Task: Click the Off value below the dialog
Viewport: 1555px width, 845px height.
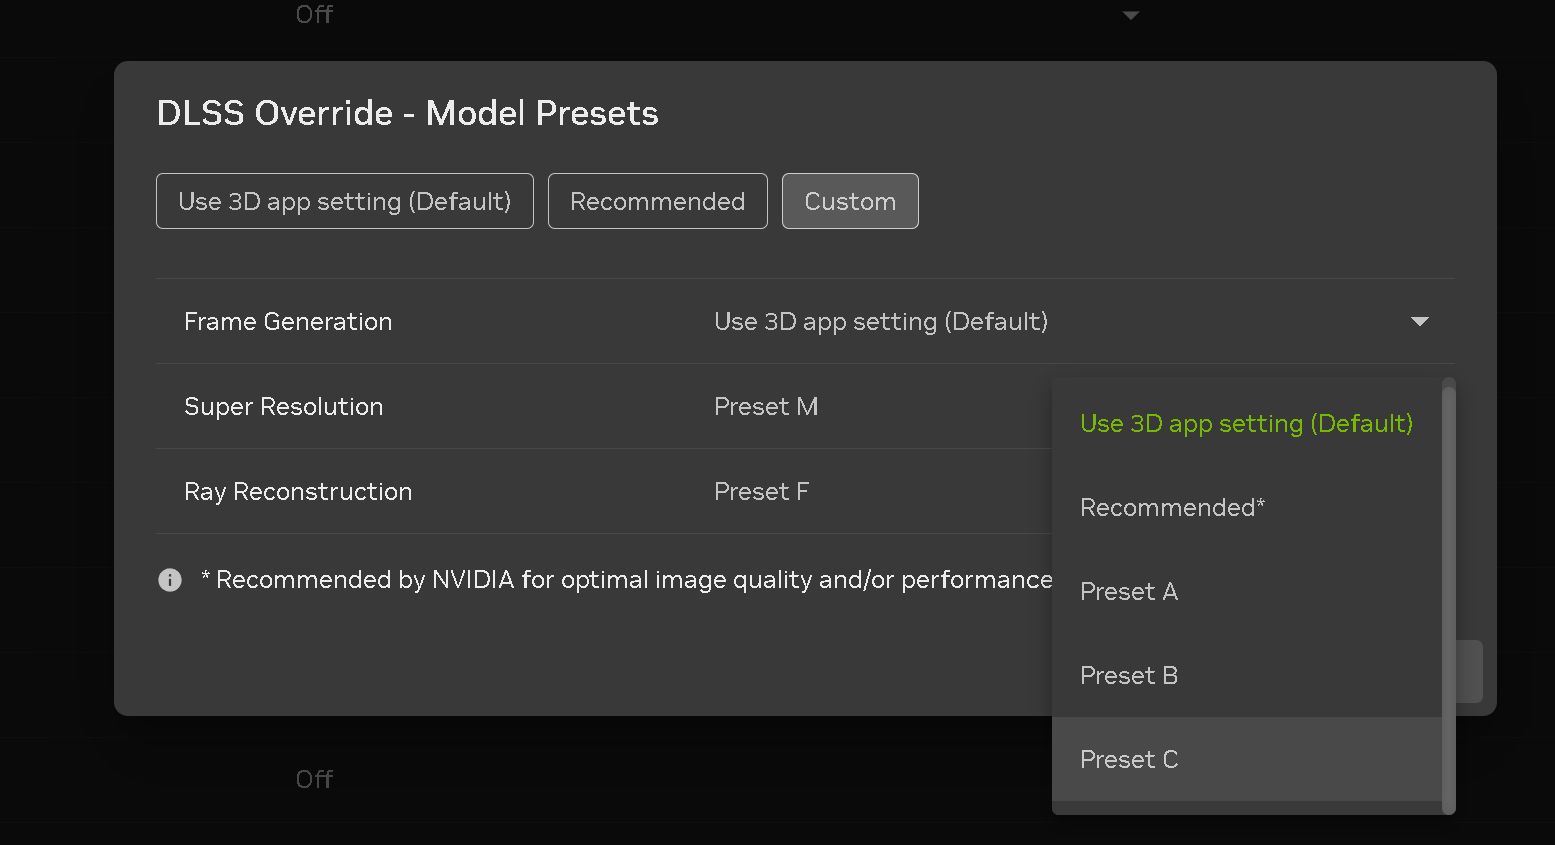Action: tap(314, 779)
